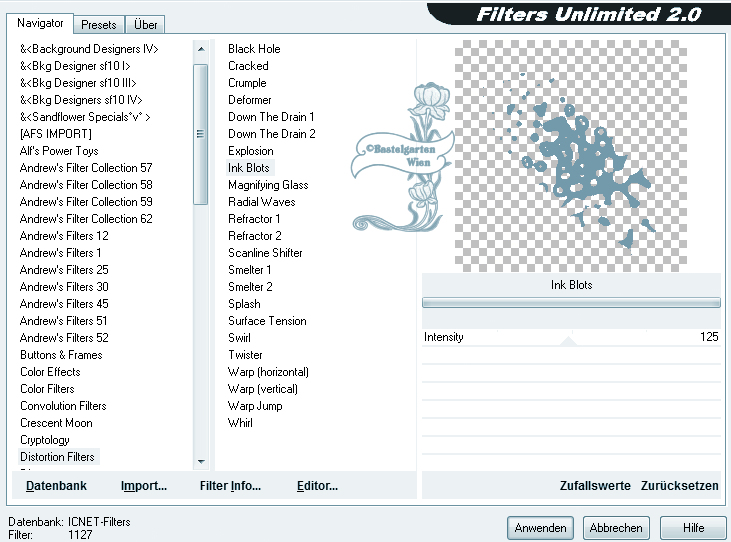Select [AFS IMPORT] category
Screen dimensions: 731x542
click(x=55, y=134)
